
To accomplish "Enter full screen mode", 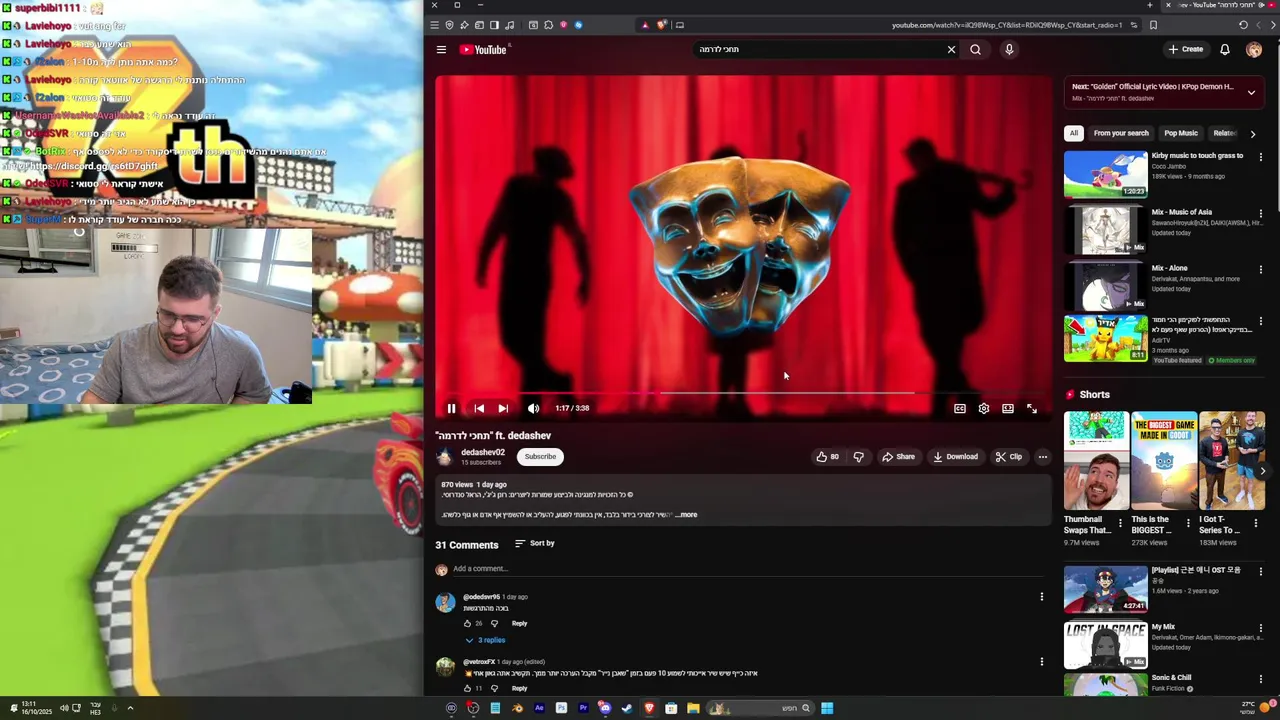I will pos(1032,408).
